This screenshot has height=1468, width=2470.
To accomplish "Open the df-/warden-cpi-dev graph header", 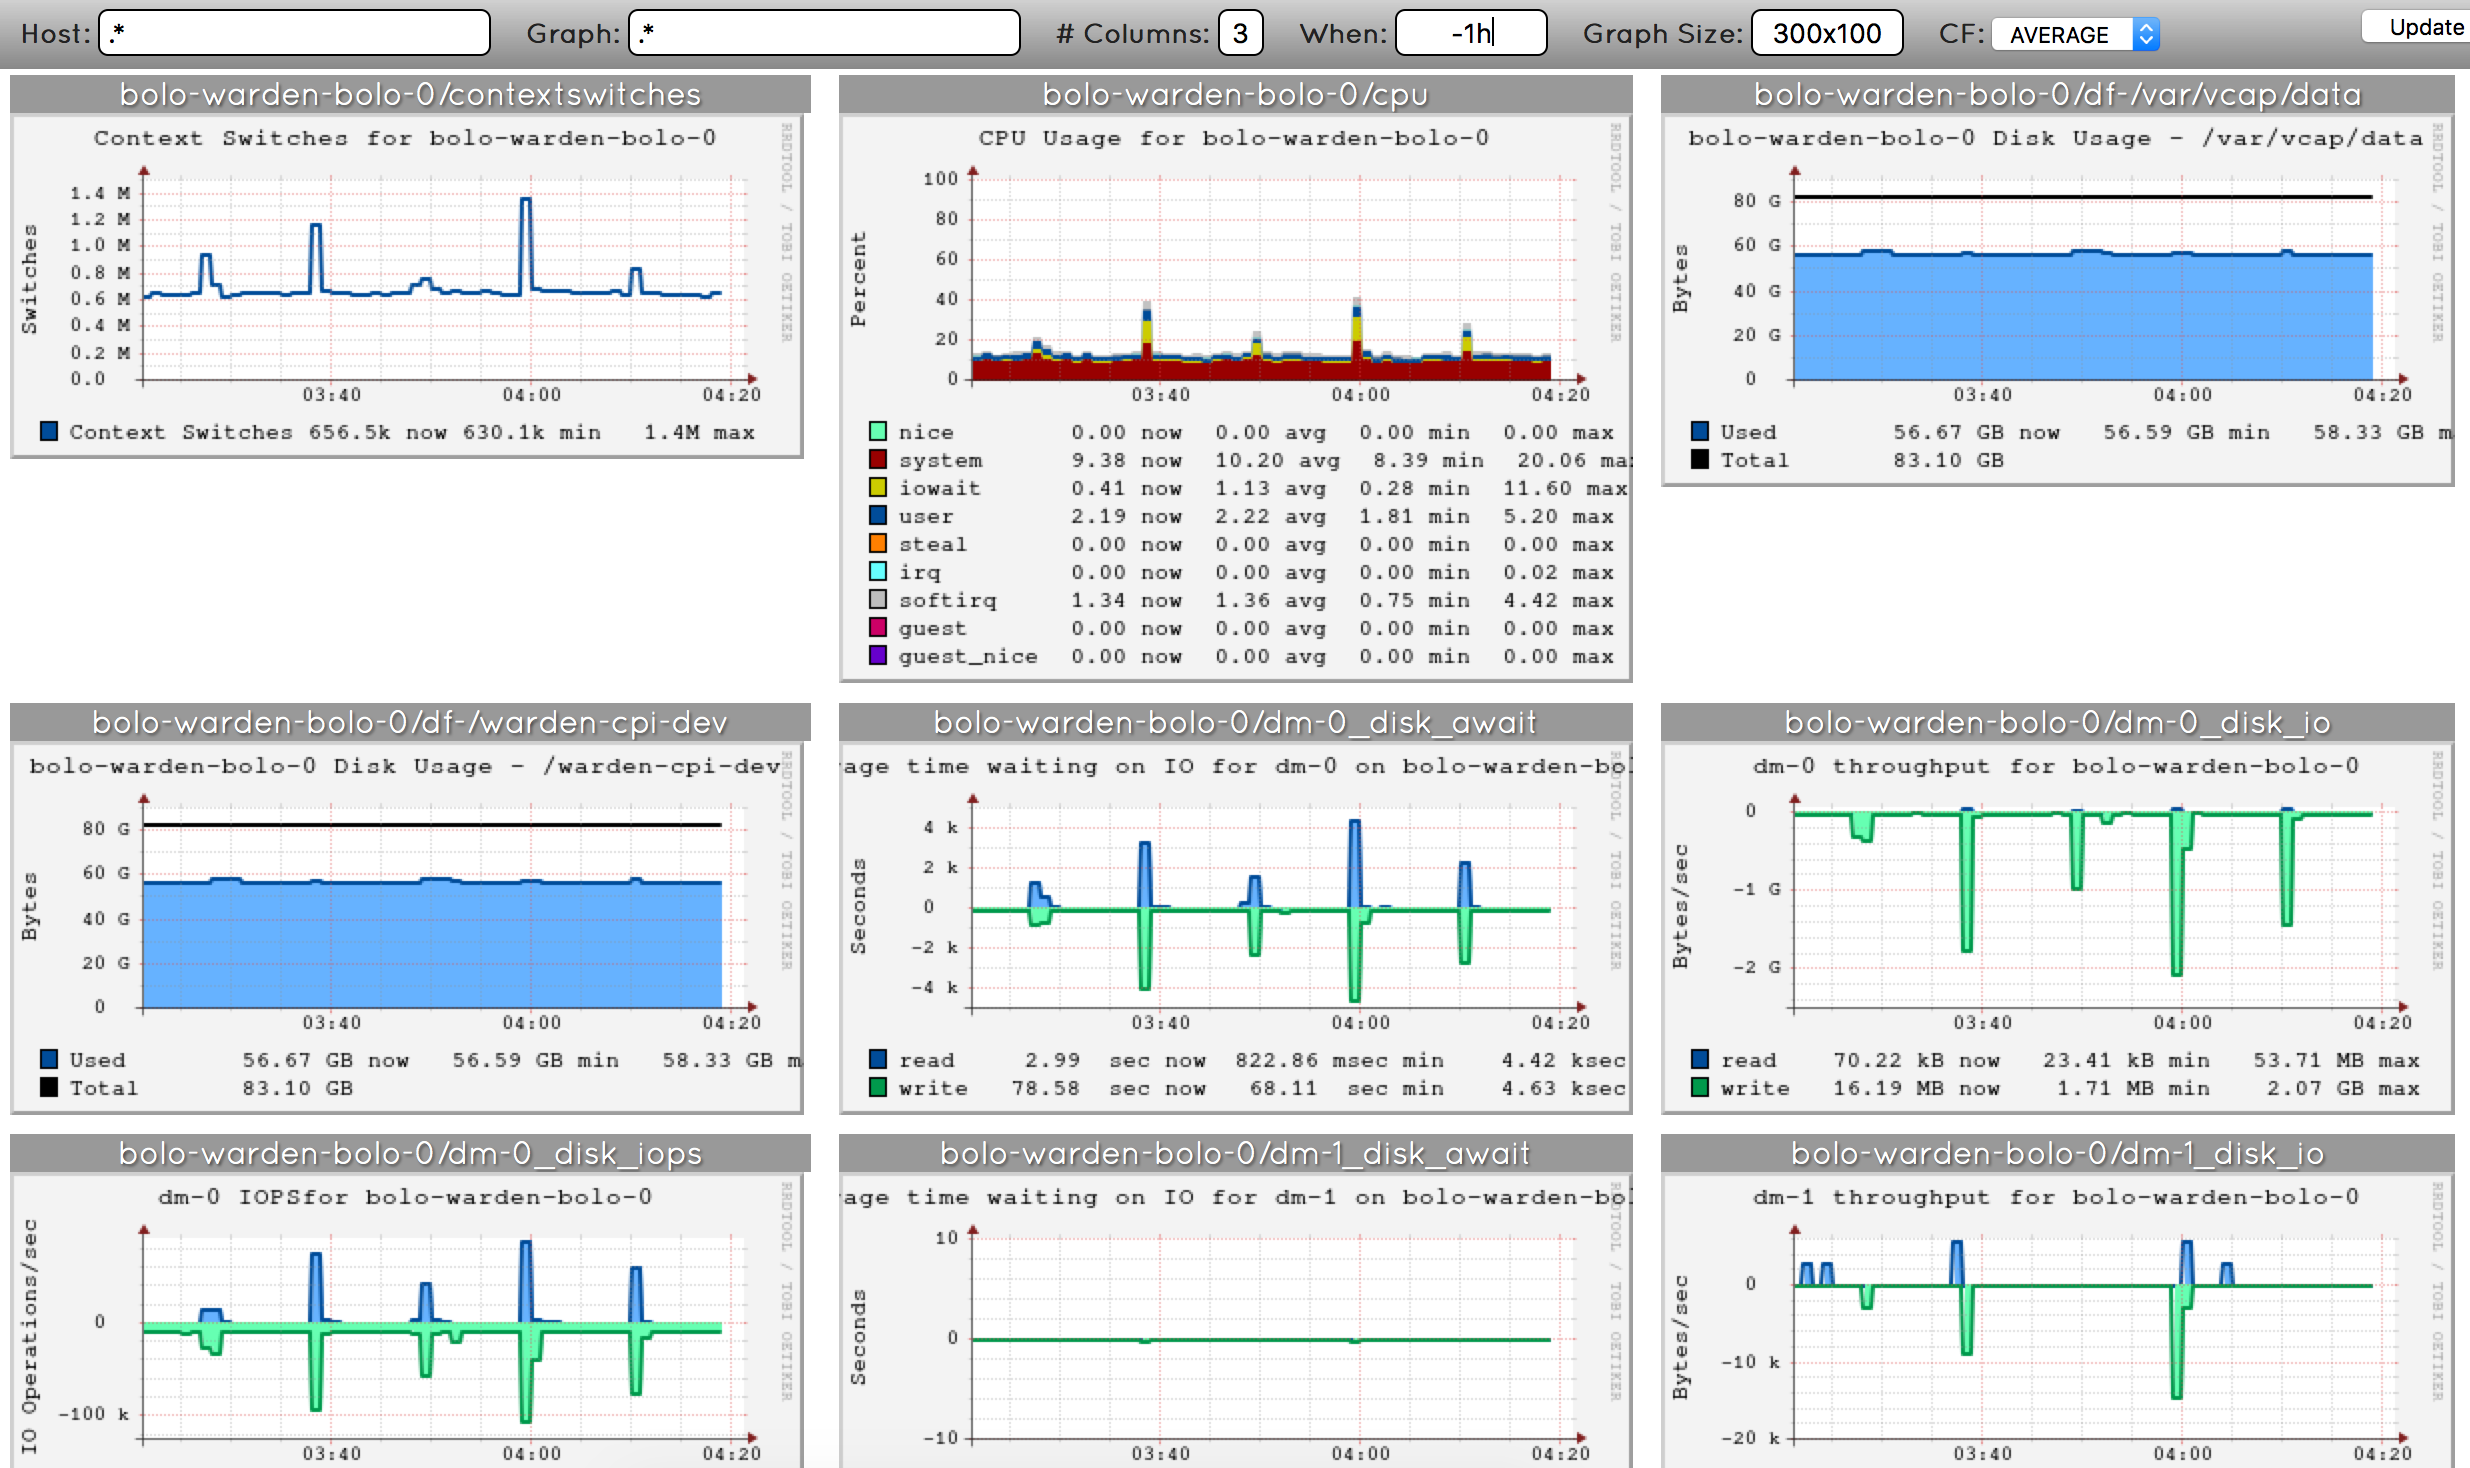I will point(410,722).
